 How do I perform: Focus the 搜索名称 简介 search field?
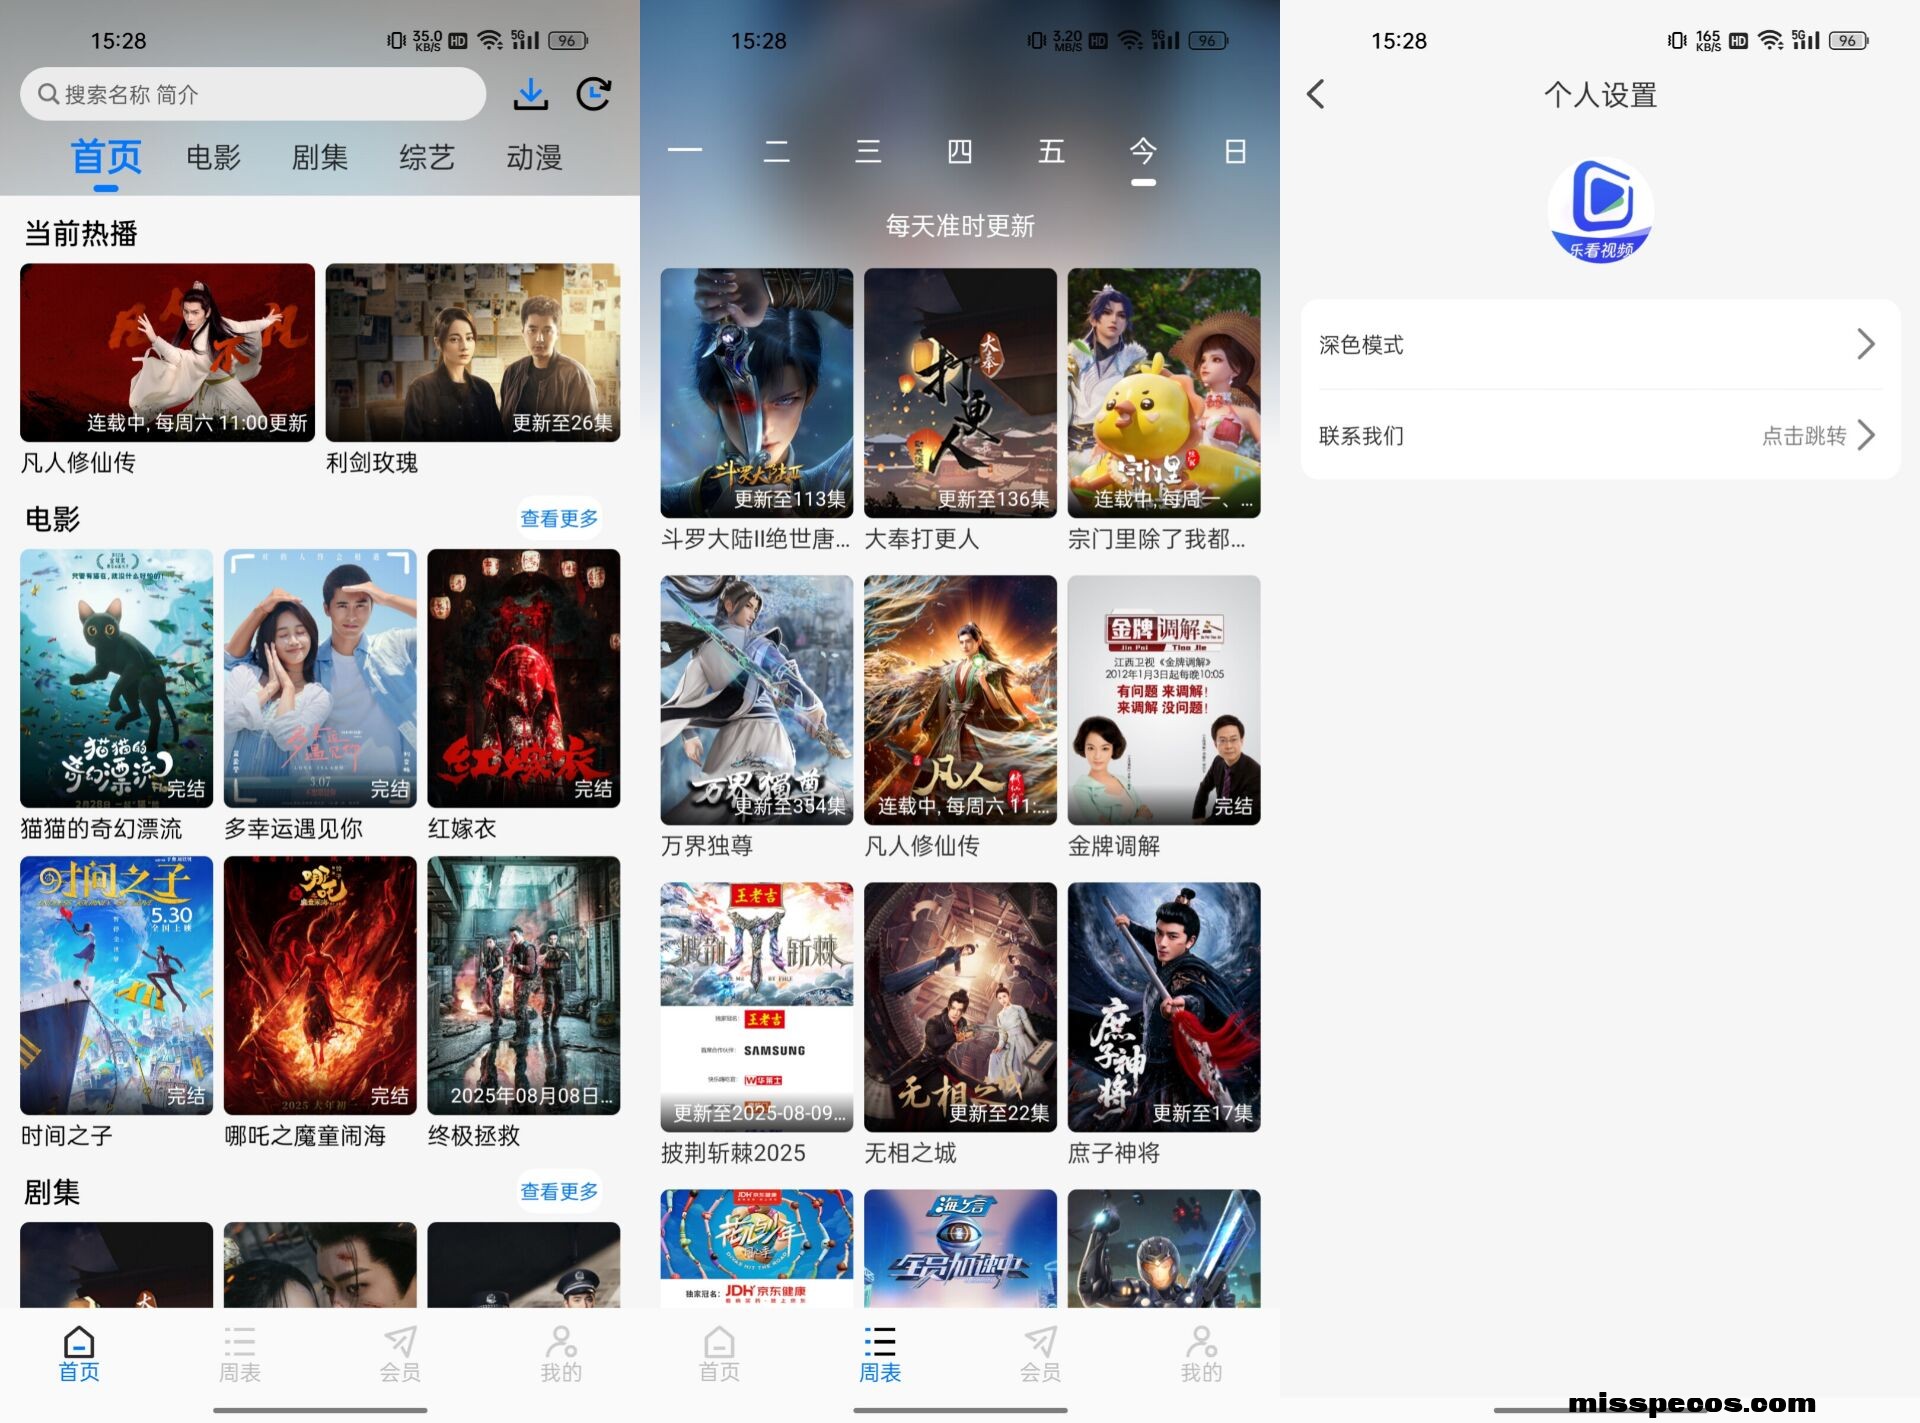click(253, 94)
